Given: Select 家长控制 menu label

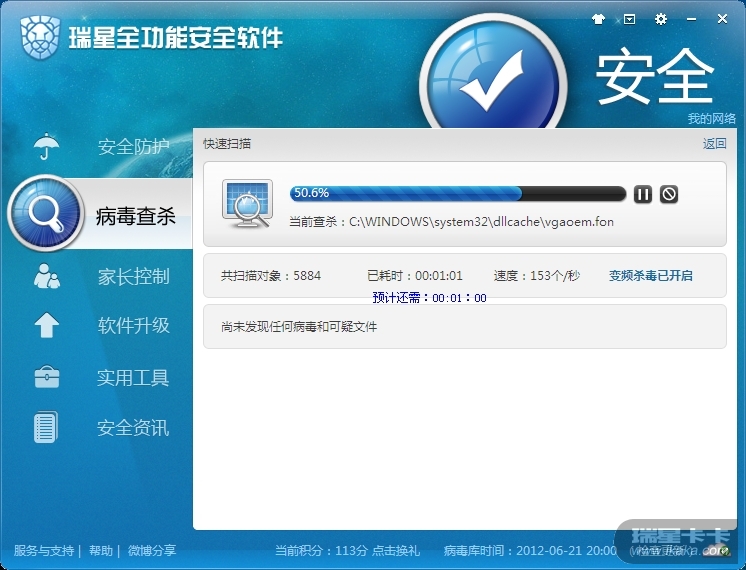Looking at the screenshot, I should pos(134,276).
